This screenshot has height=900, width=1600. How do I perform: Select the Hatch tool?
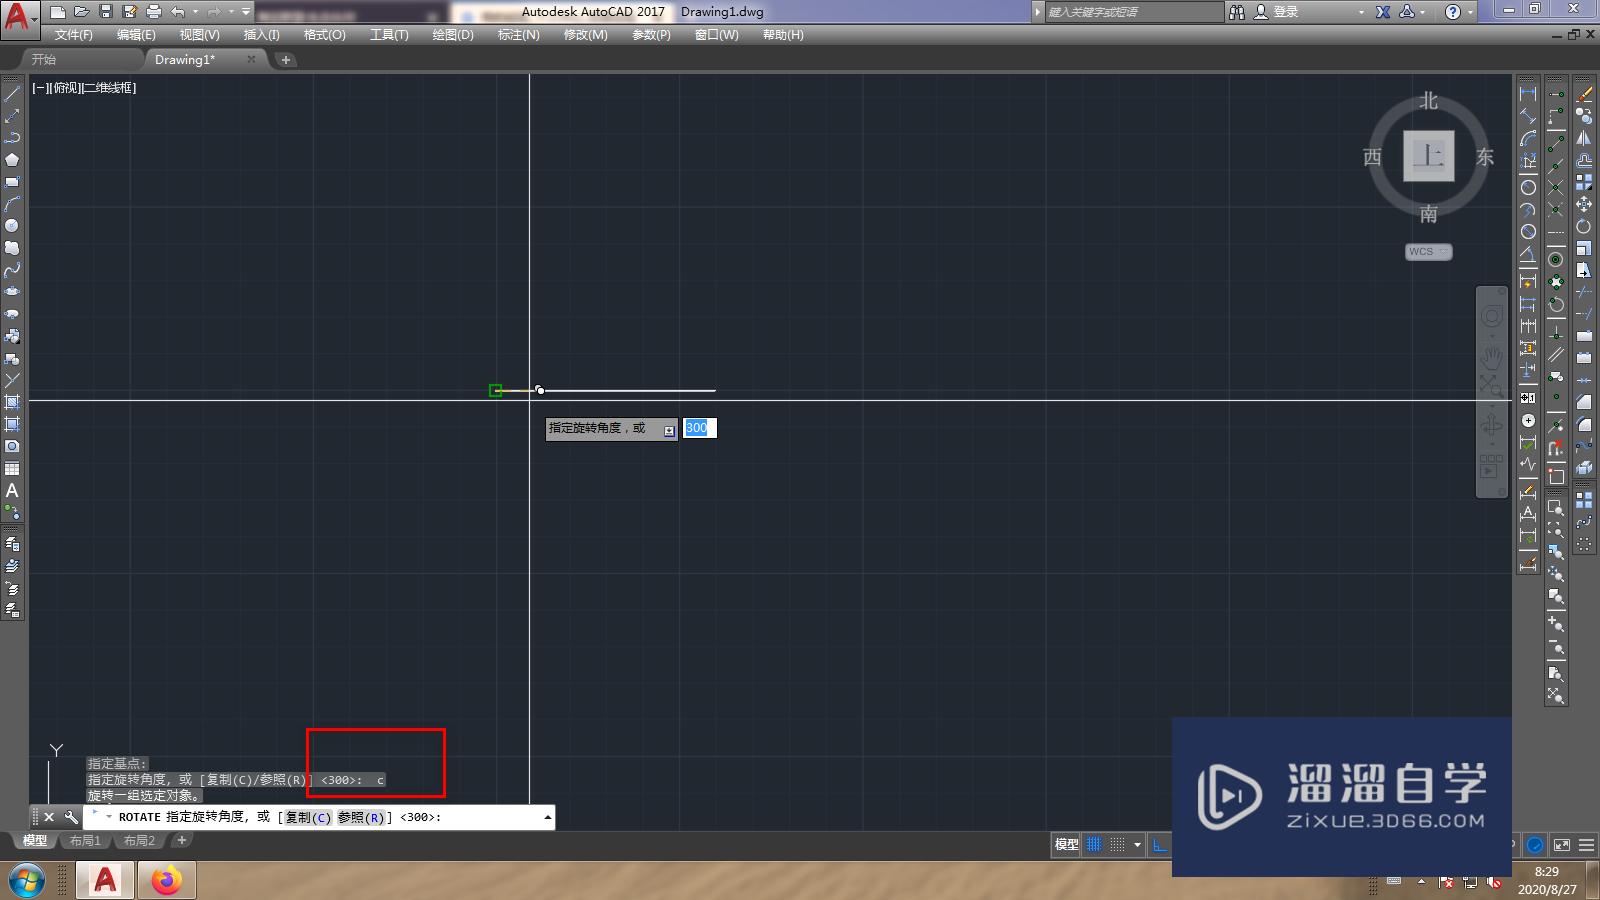[x=12, y=401]
